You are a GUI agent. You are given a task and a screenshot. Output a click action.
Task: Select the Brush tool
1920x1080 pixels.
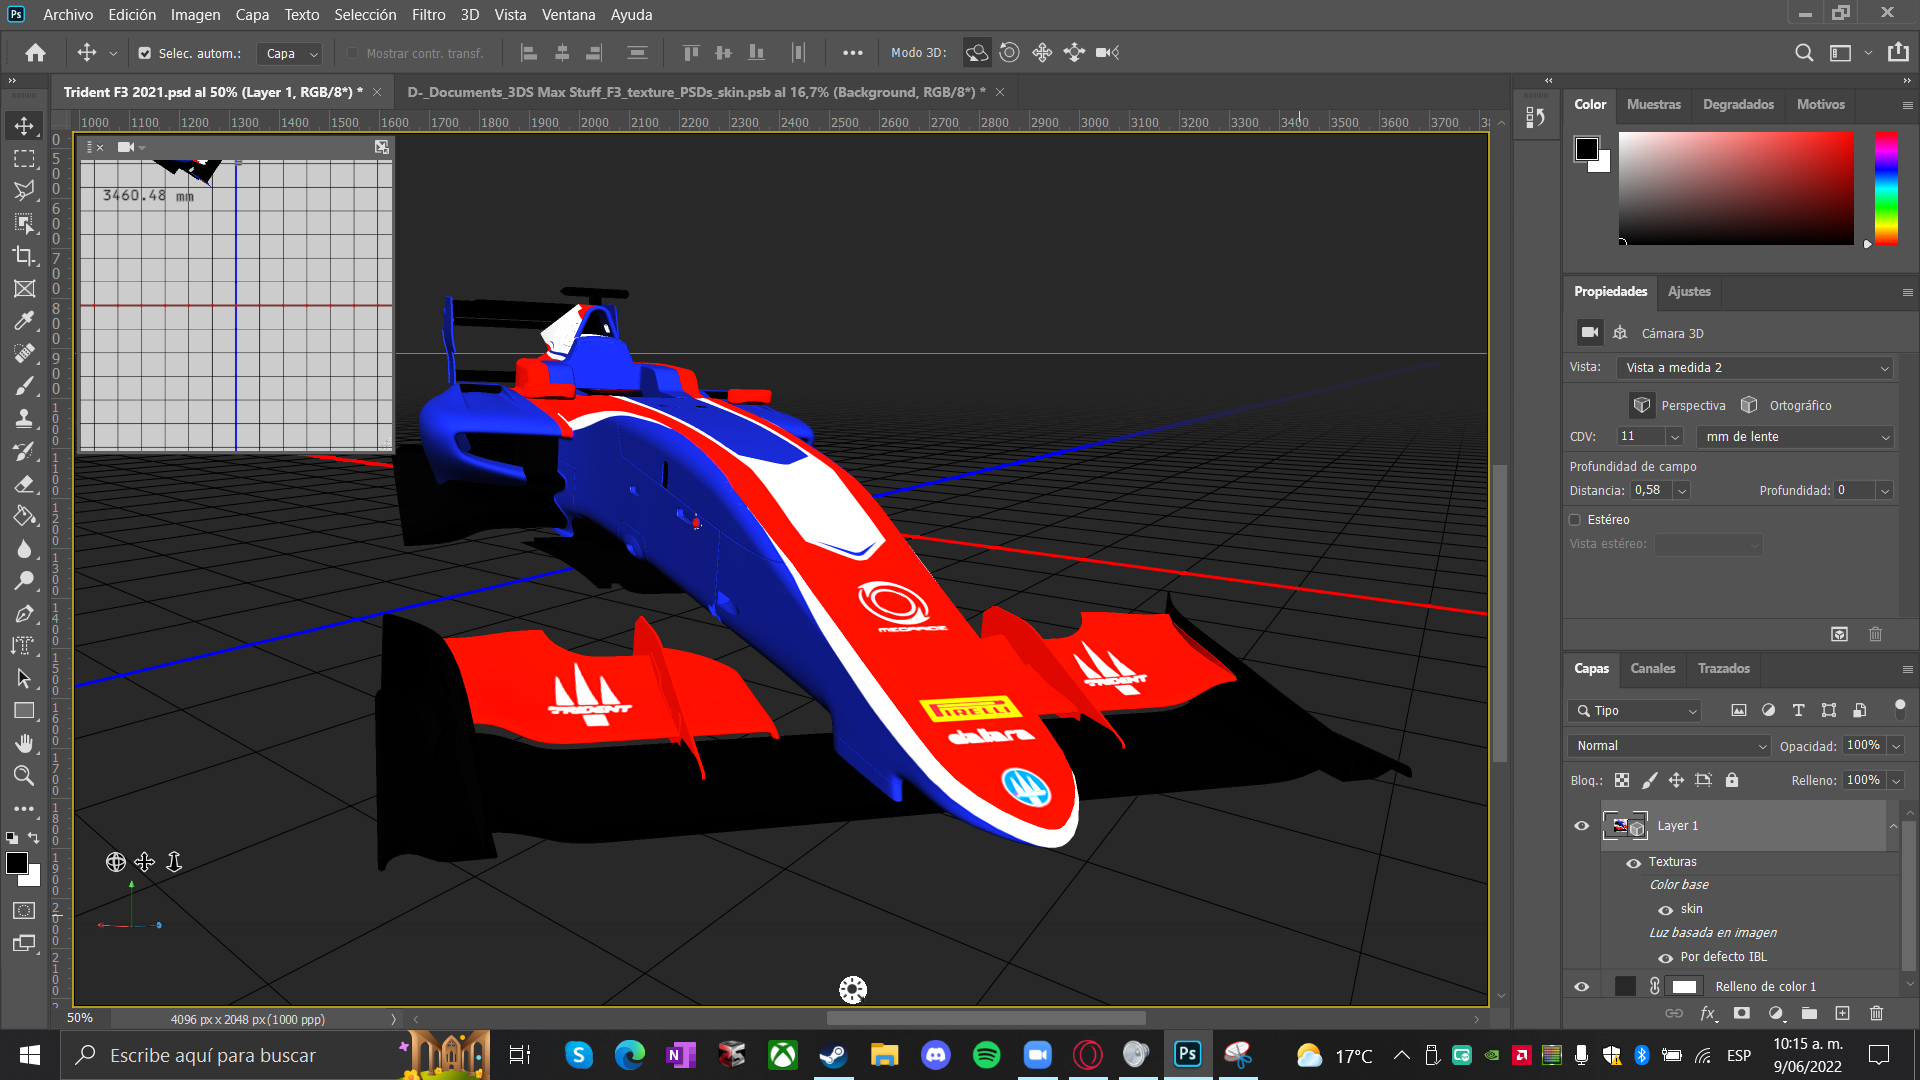[x=24, y=386]
